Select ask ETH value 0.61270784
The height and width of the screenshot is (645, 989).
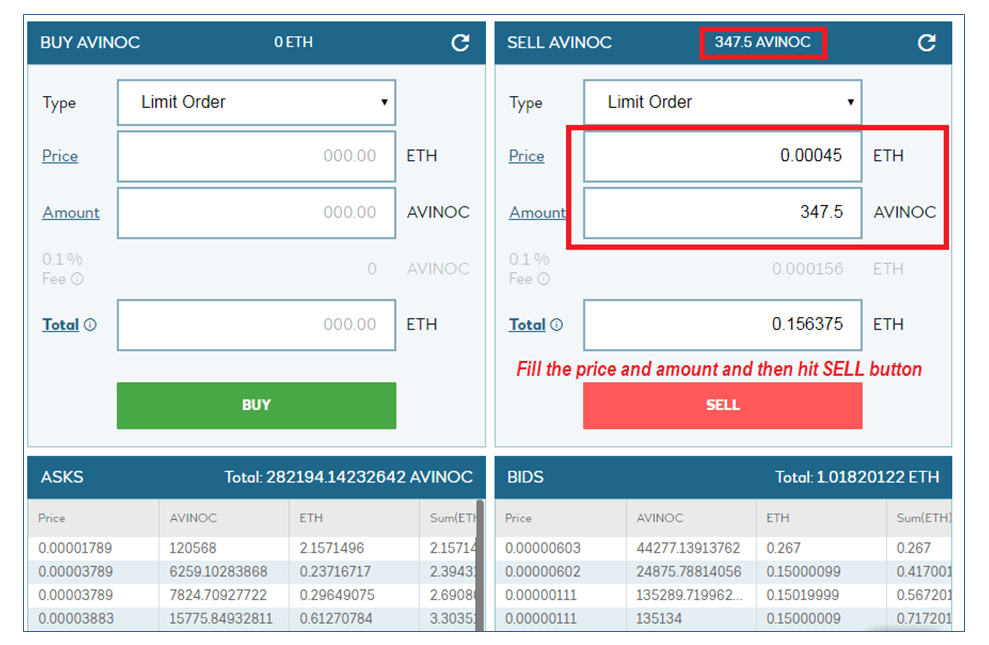(x=336, y=619)
